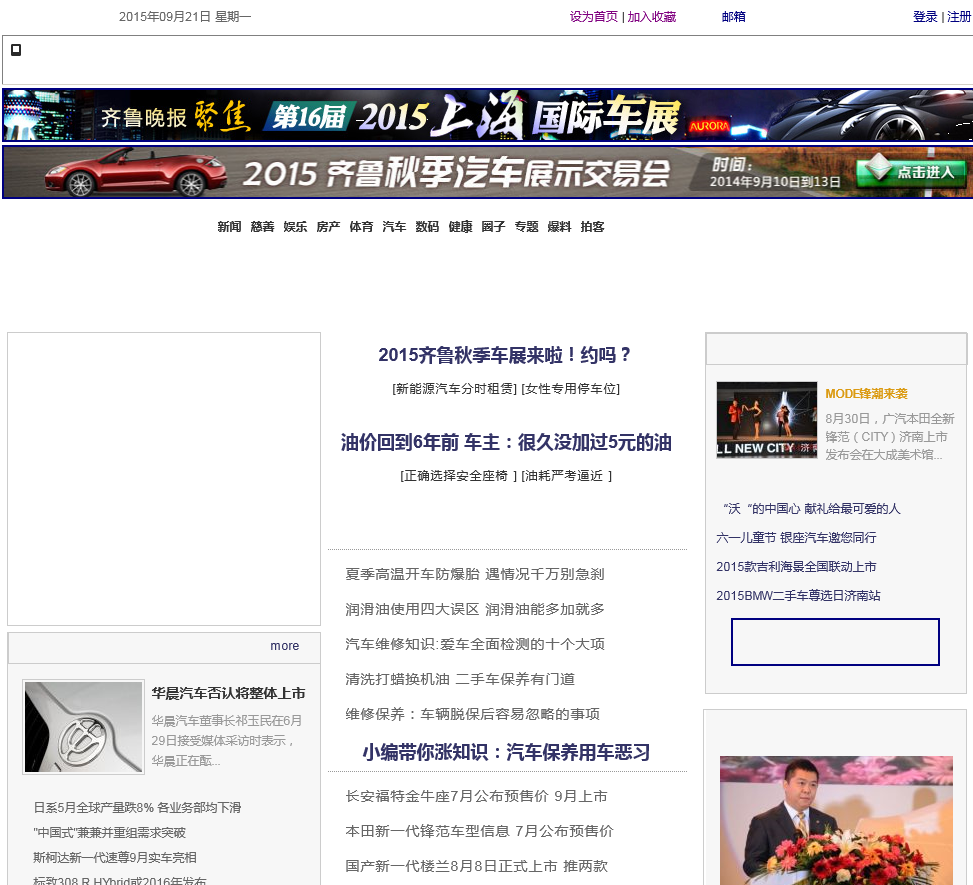Open headline 油价回到6年前 车主
This screenshot has width=973, height=885.
[x=506, y=442]
